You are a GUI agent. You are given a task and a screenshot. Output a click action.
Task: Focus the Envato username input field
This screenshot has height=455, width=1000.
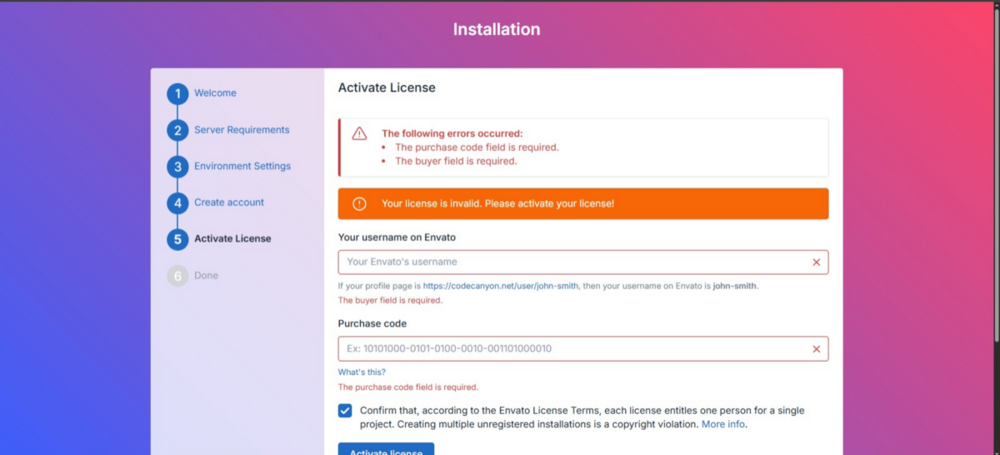point(583,262)
